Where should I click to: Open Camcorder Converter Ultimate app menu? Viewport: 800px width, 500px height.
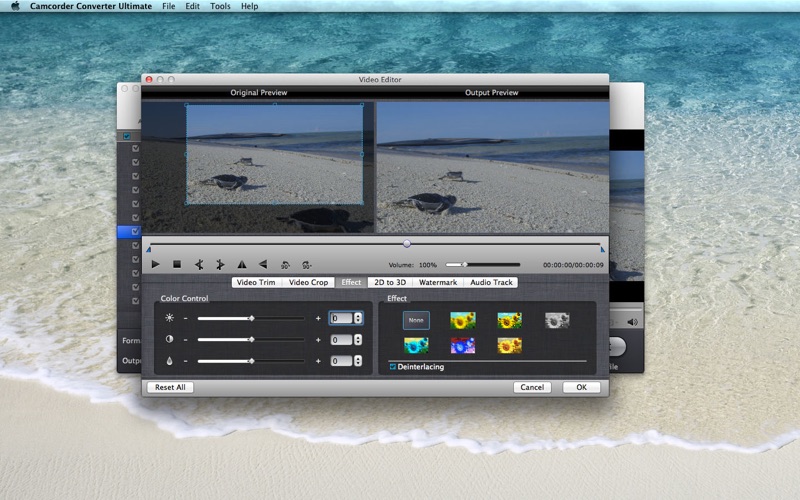click(x=91, y=6)
